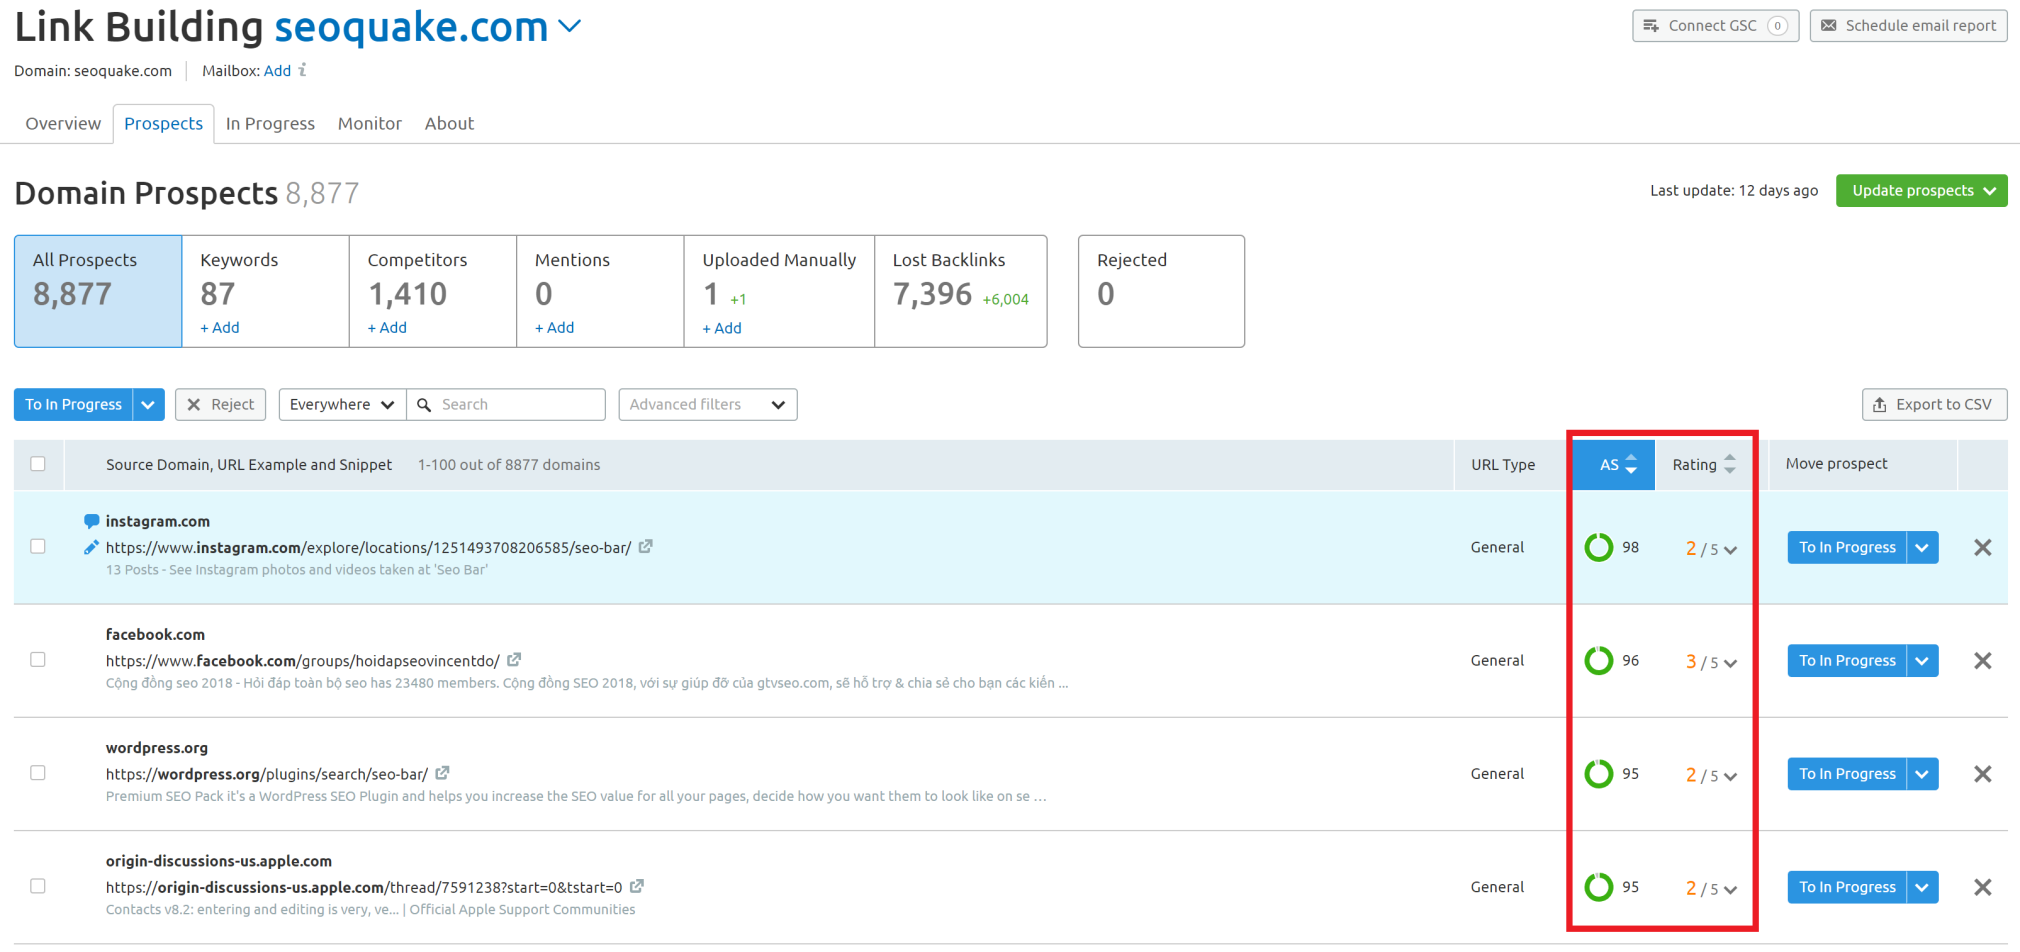Remove facebook.com prospect with X icon
This screenshot has width=2020, height=952.
[x=1983, y=660]
